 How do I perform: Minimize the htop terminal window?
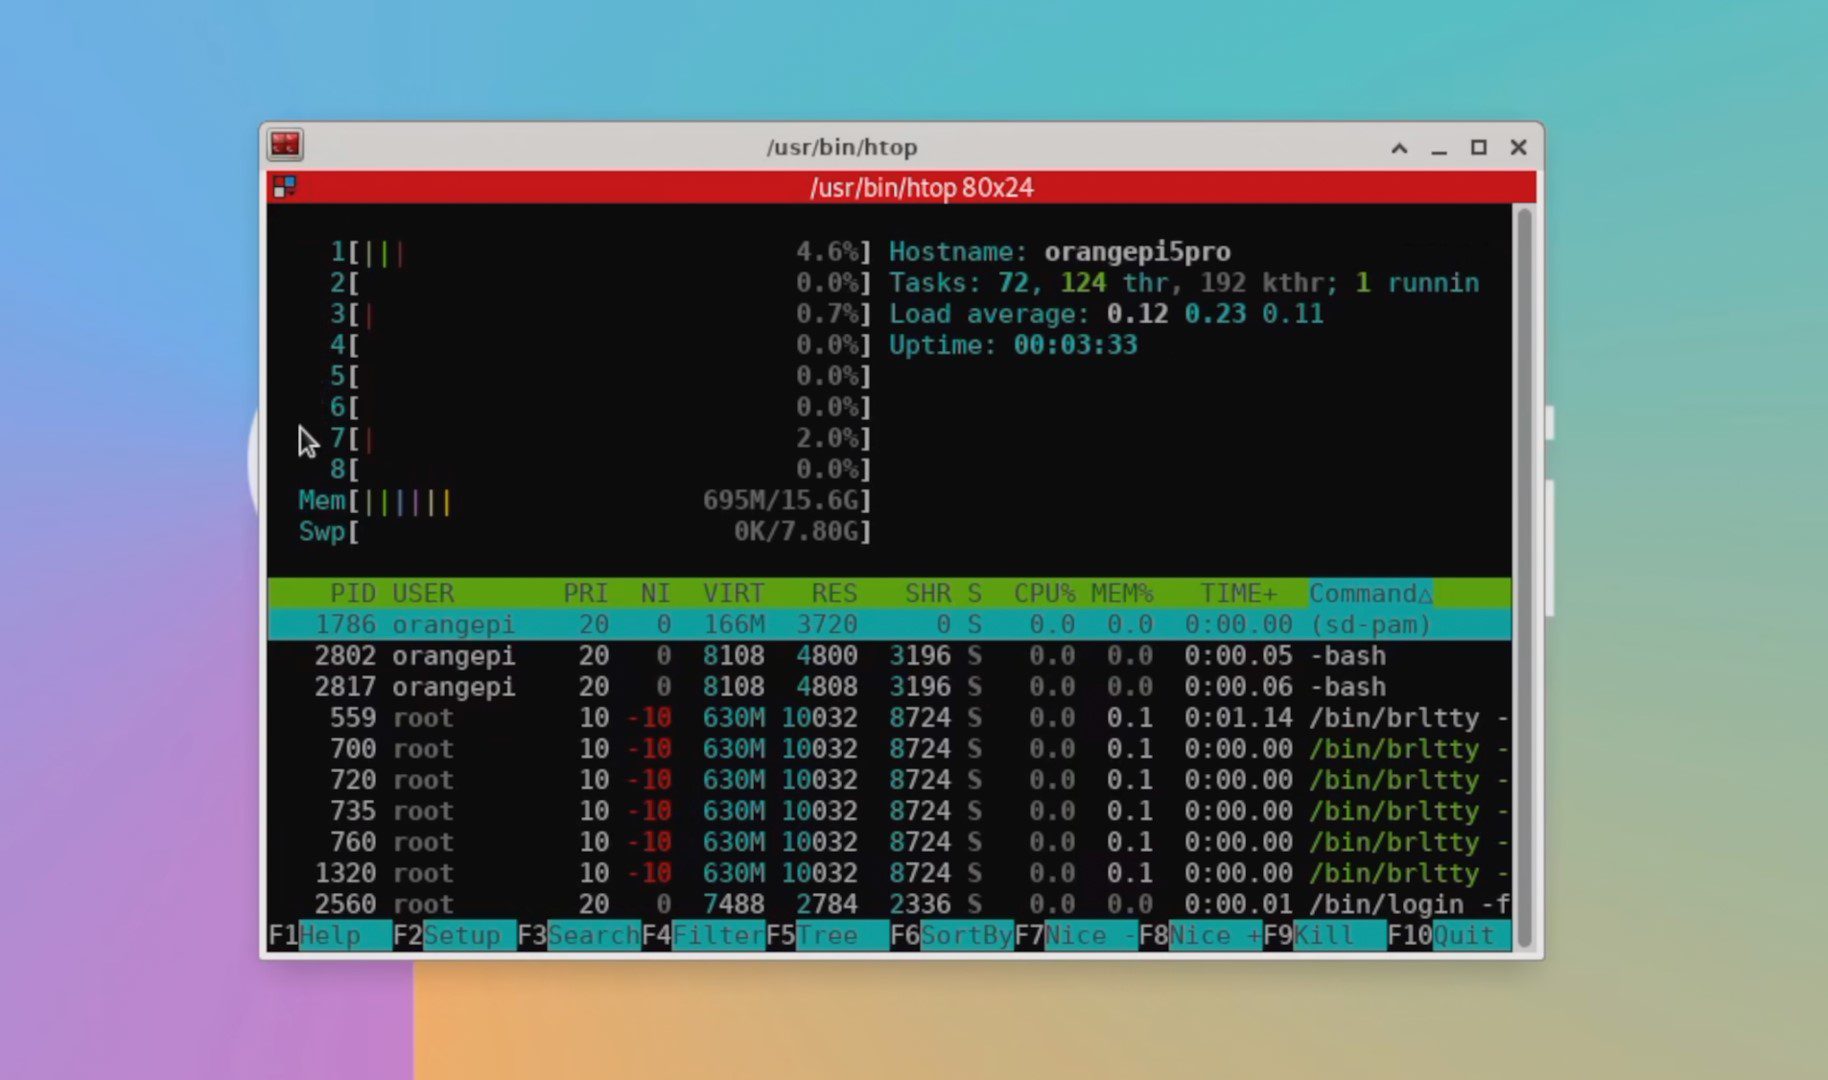click(1439, 148)
